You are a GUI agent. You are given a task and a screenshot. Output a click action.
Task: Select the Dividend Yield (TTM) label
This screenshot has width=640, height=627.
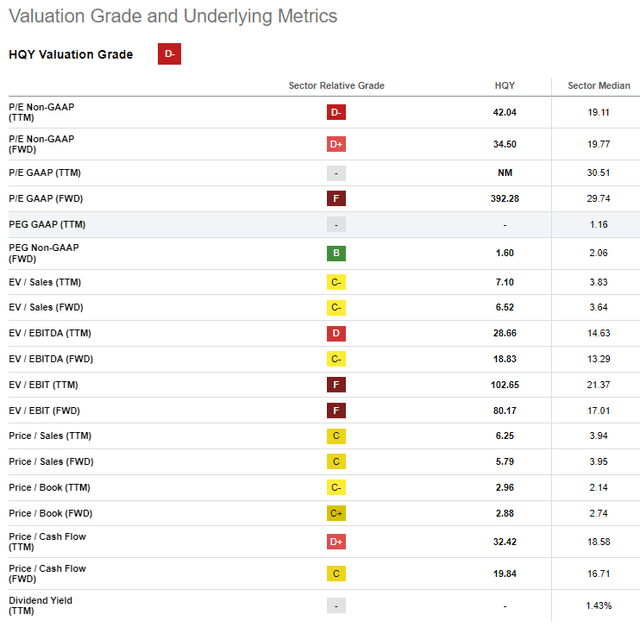[40, 606]
